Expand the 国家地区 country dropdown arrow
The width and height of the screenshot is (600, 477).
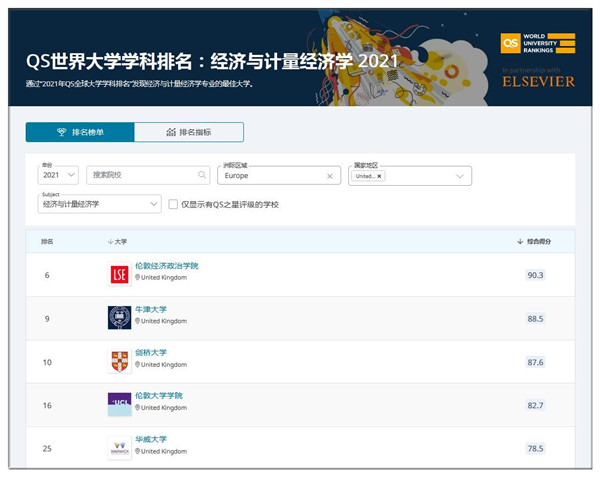point(460,176)
